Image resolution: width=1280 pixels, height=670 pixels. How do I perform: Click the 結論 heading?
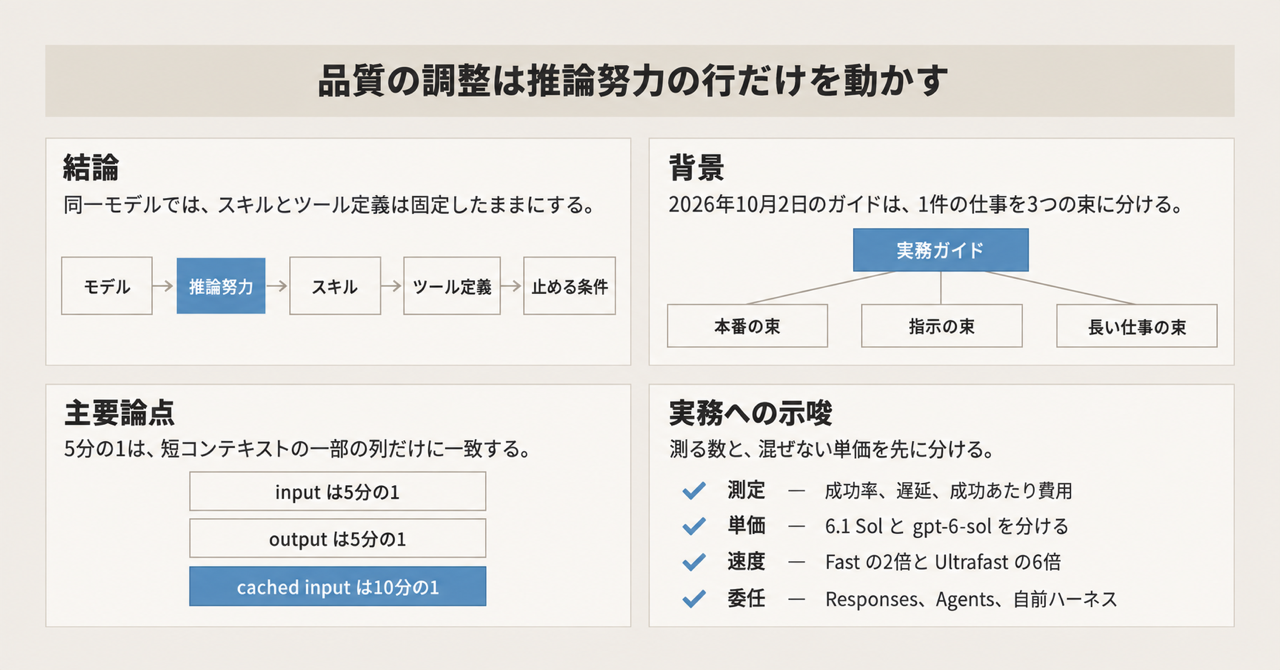tap(91, 166)
